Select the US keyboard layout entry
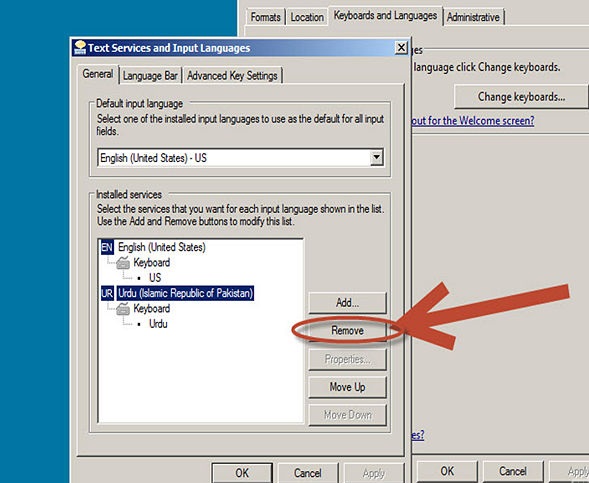The height and width of the screenshot is (483, 589). 155,278
